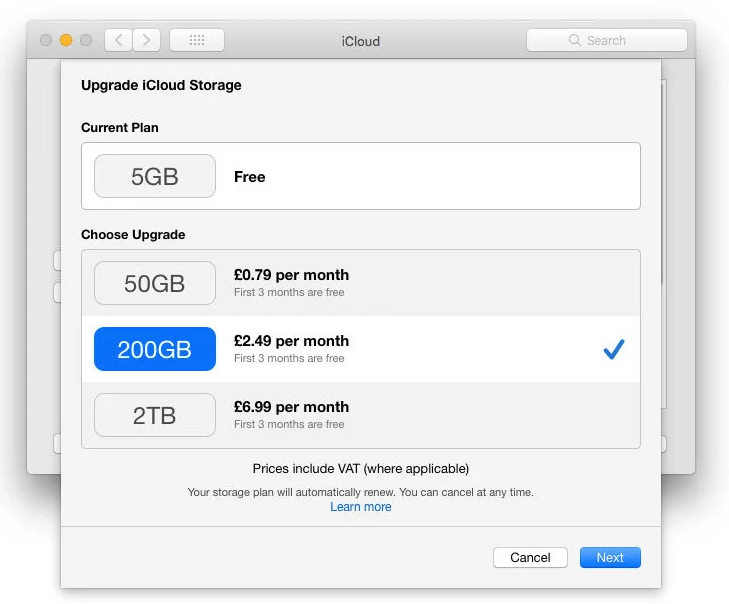Click the 5GB current plan badge
The image size is (729, 604).
155,176
